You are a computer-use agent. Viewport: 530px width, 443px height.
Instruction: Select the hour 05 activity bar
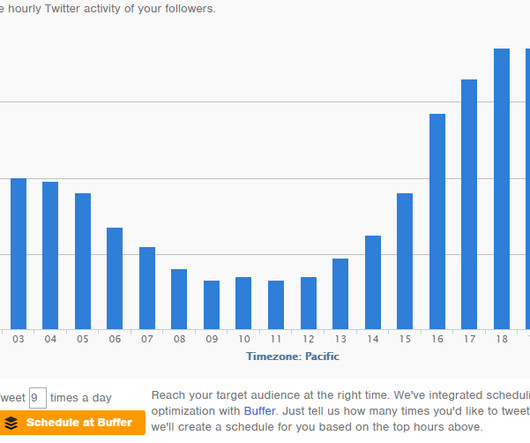[83, 261]
